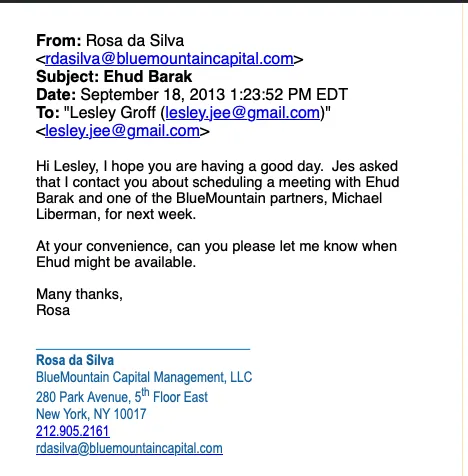
Task: Click the bold "Date:" header label
Action: click(x=56, y=95)
